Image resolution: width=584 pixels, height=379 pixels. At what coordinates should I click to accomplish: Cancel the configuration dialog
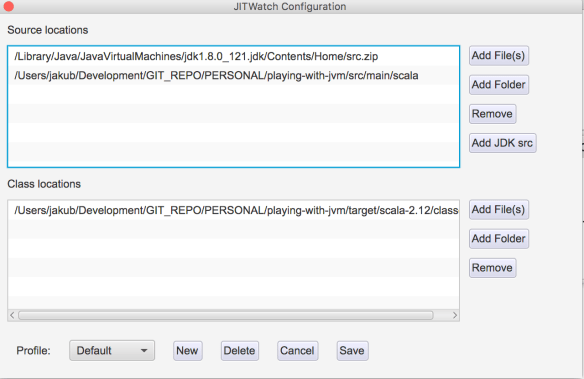pyautogui.click(x=297, y=351)
